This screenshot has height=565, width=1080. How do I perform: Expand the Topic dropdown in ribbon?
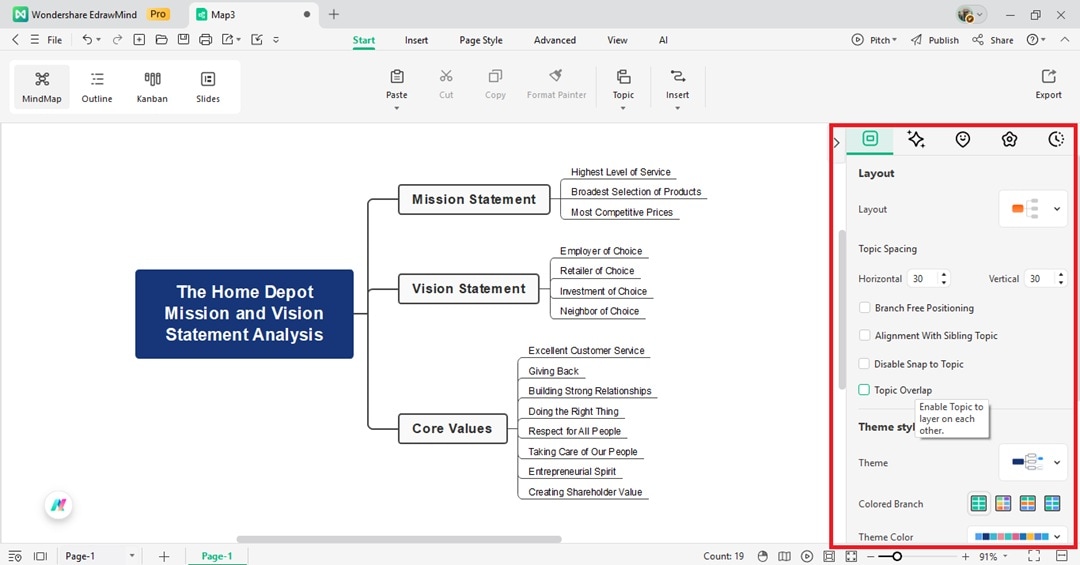click(x=623, y=108)
